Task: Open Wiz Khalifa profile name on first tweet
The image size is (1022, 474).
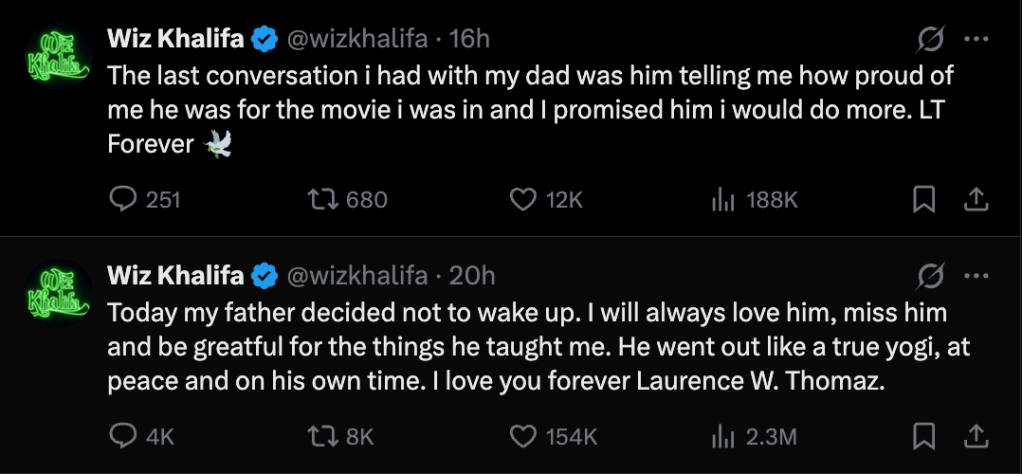Action: pyautogui.click(x=175, y=39)
